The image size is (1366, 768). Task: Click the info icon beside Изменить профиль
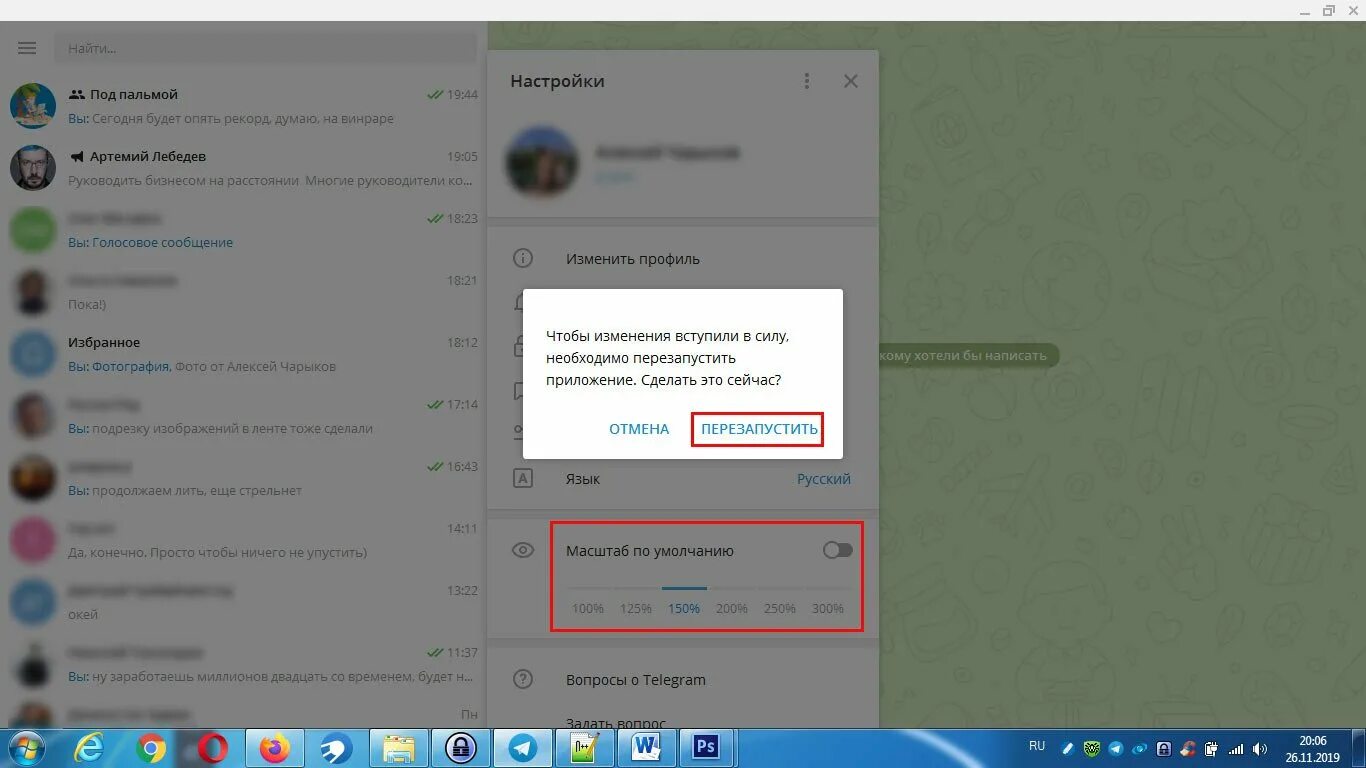click(523, 259)
